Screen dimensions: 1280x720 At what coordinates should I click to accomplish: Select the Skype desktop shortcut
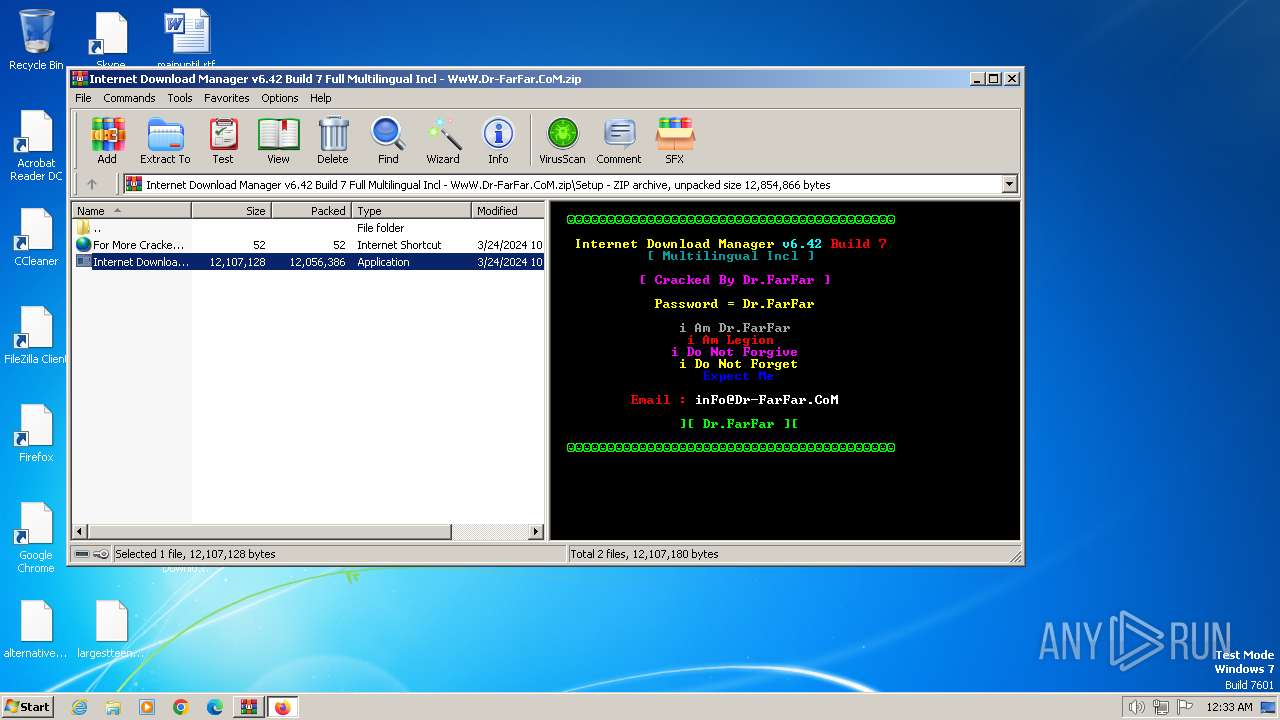pos(111,40)
